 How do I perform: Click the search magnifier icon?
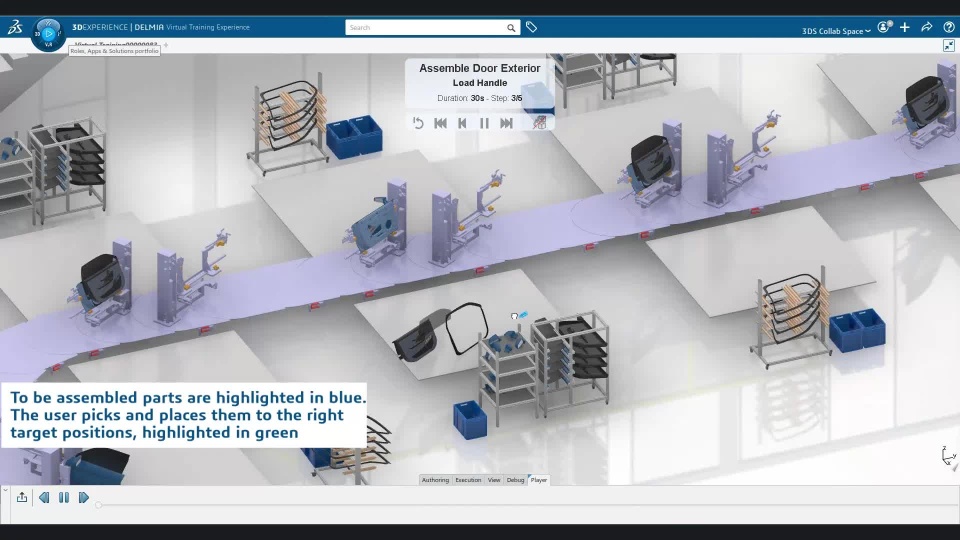(x=511, y=28)
